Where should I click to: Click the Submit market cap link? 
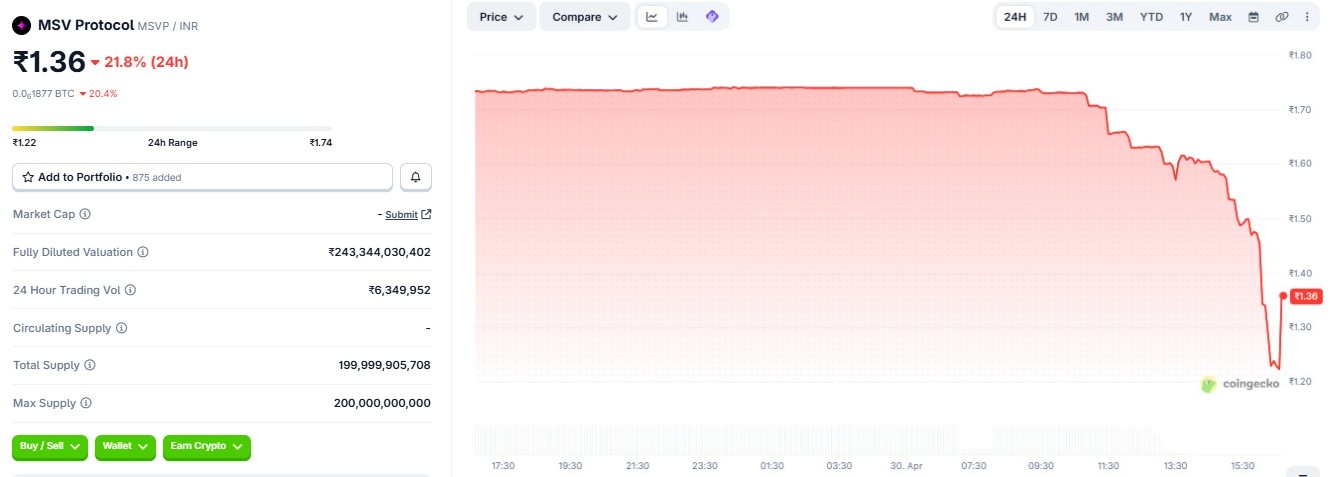pos(401,214)
